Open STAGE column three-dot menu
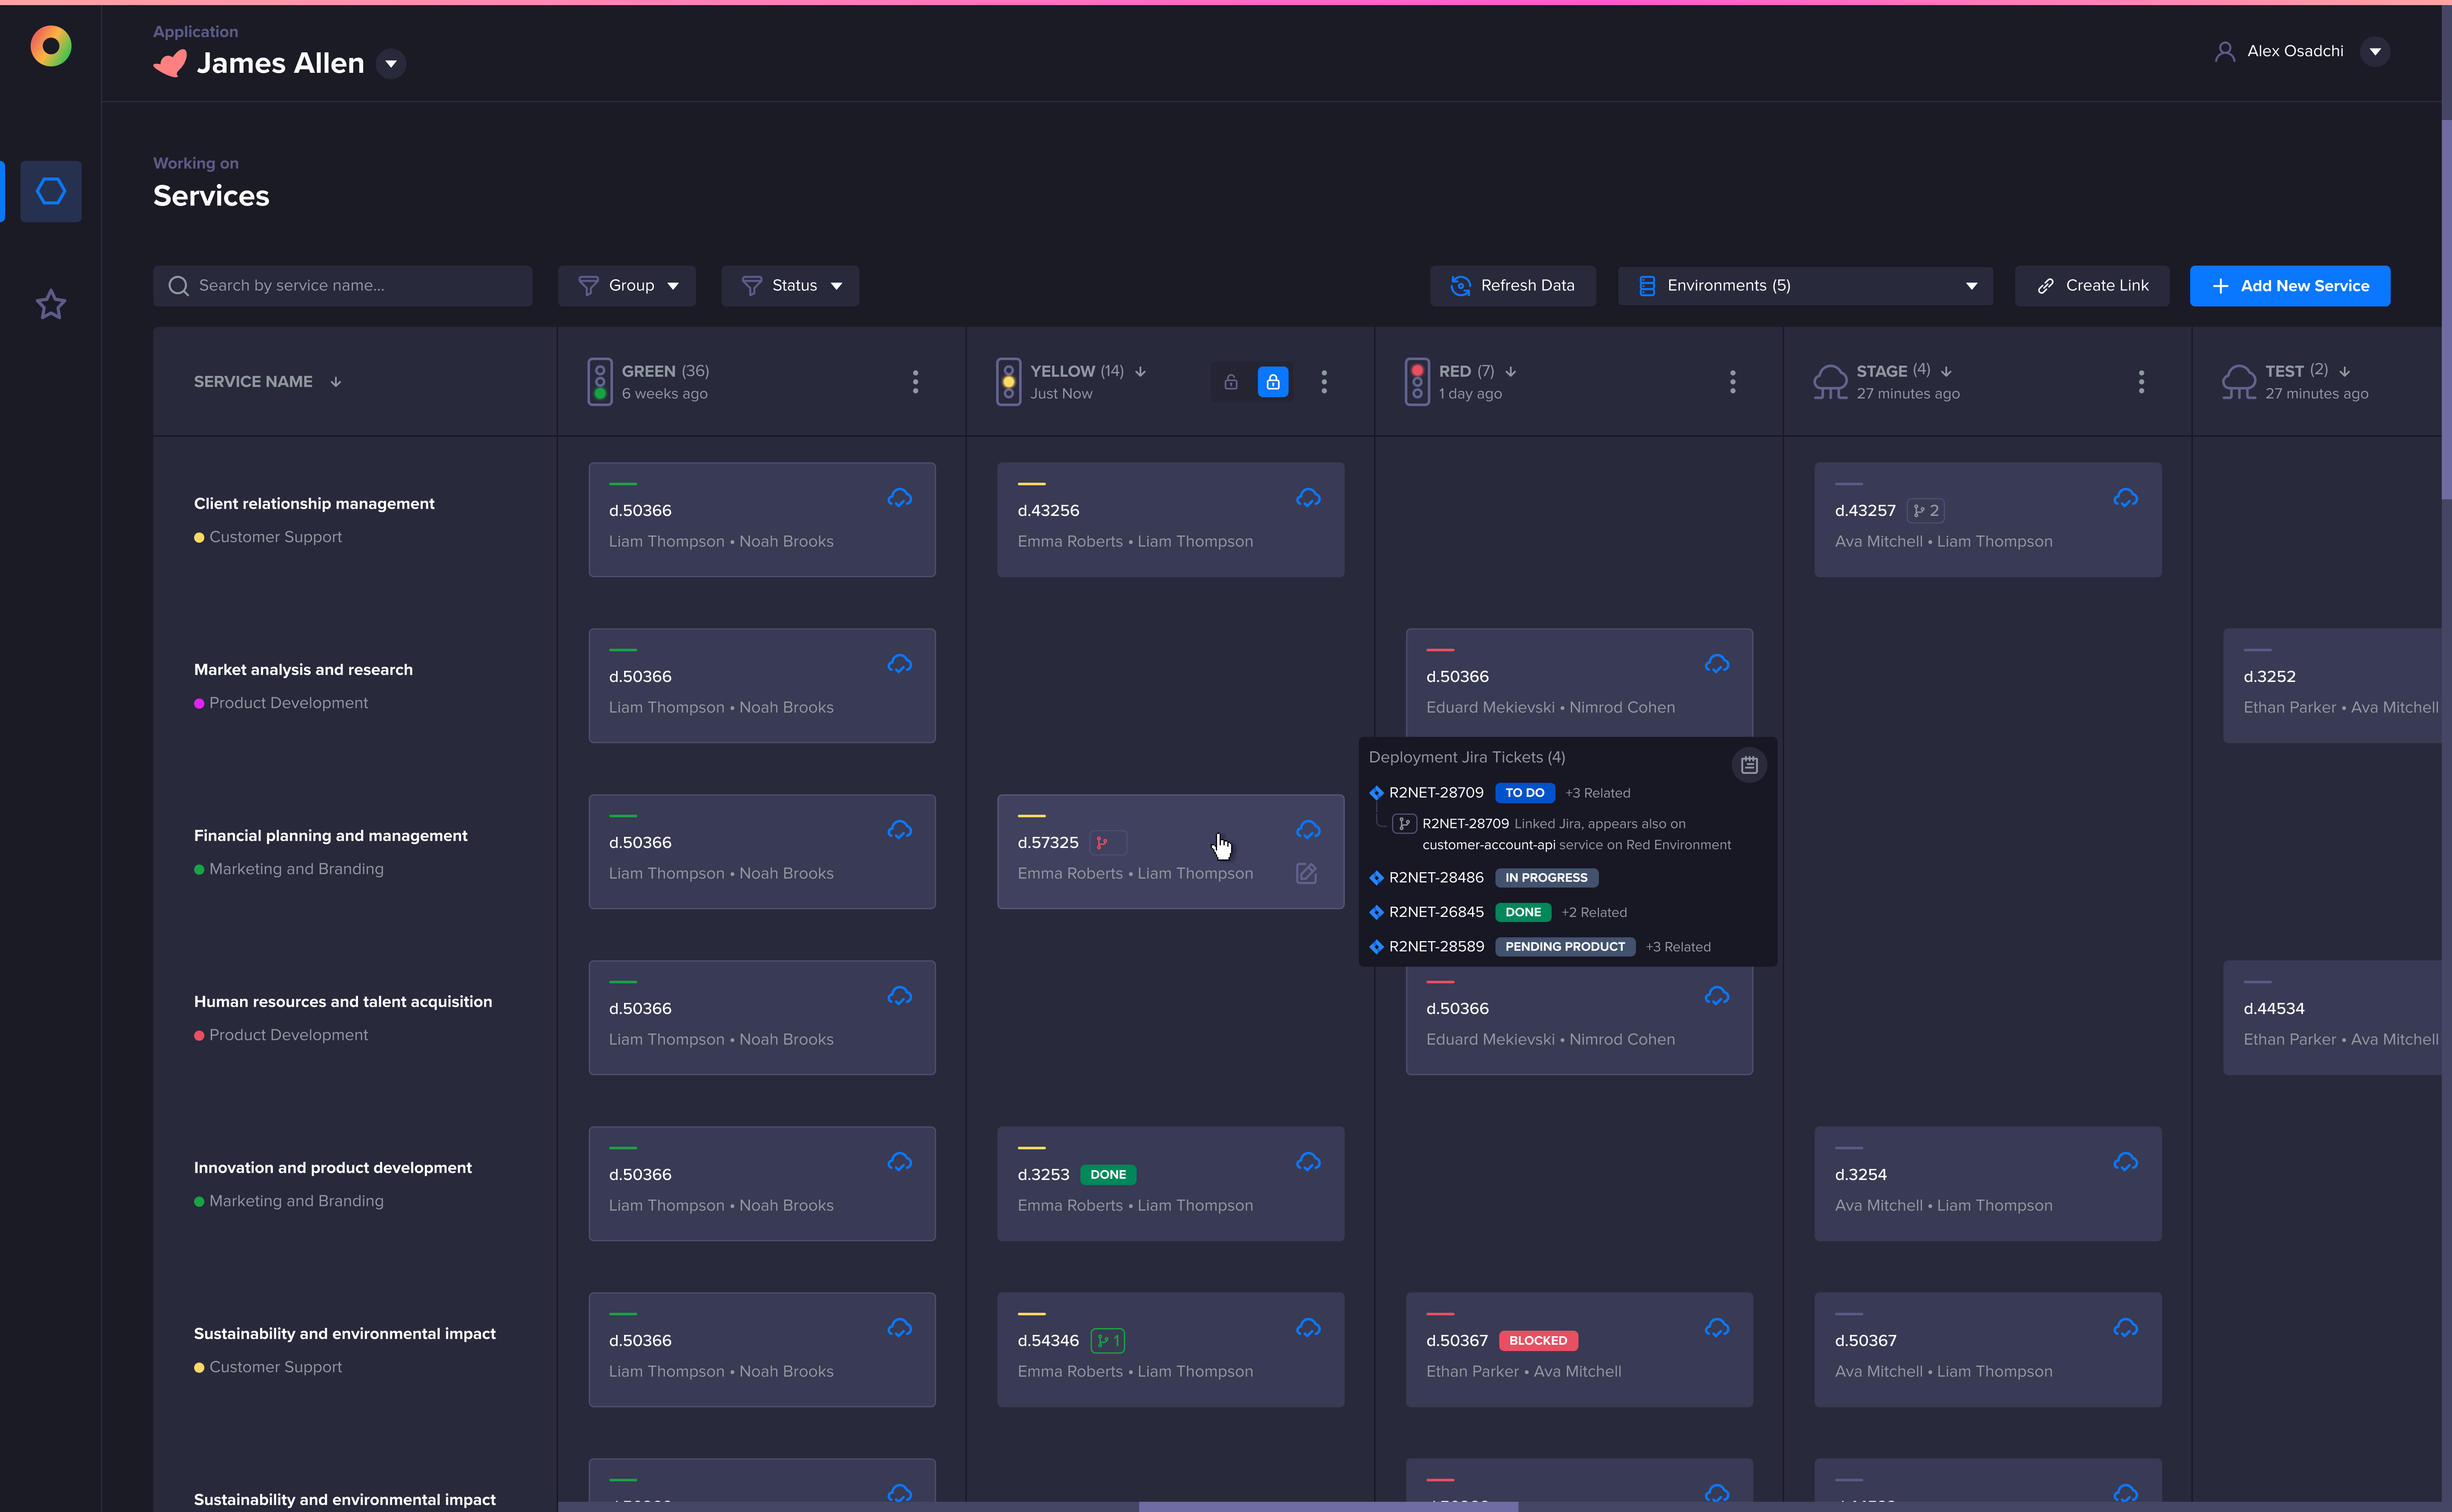 pyautogui.click(x=2141, y=382)
